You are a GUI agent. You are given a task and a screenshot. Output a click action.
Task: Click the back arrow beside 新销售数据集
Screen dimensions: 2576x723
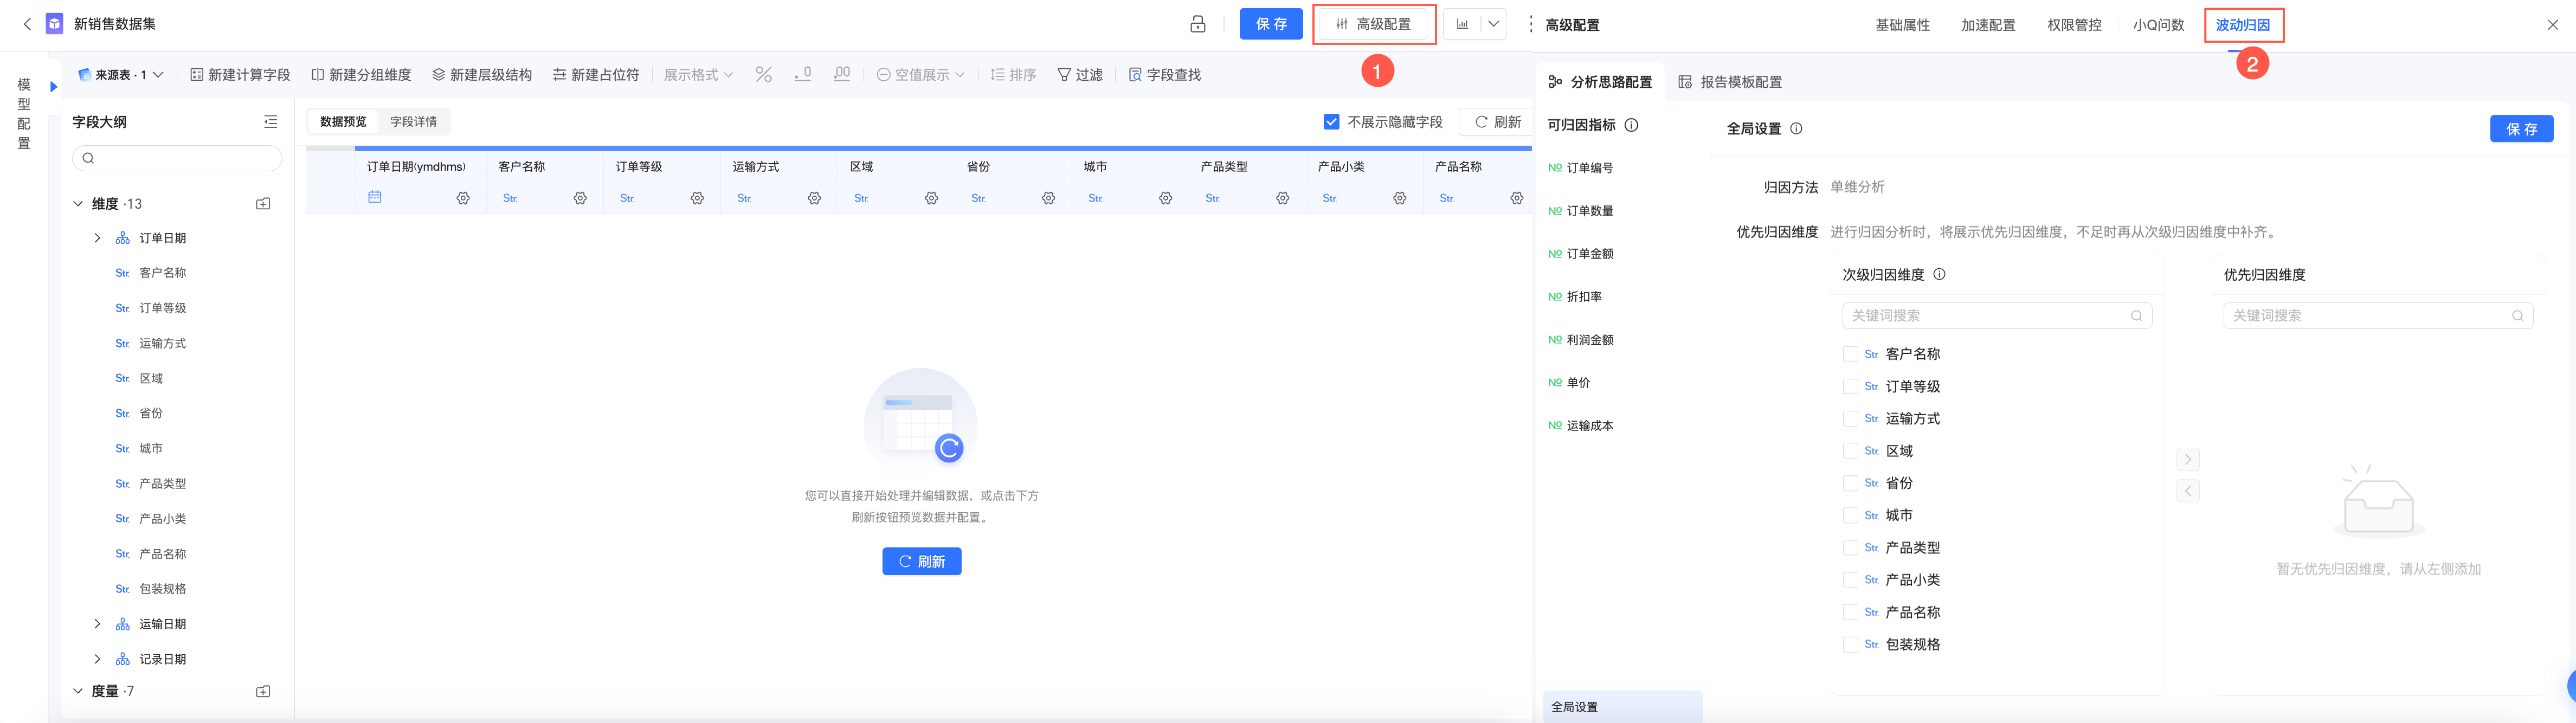pos(27,24)
